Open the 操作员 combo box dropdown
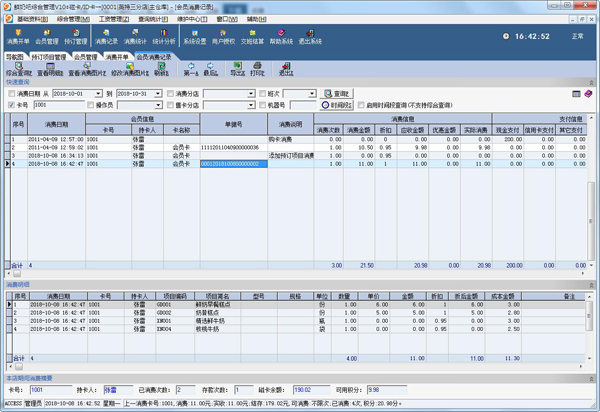The image size is (600, 412). (158, 105)
